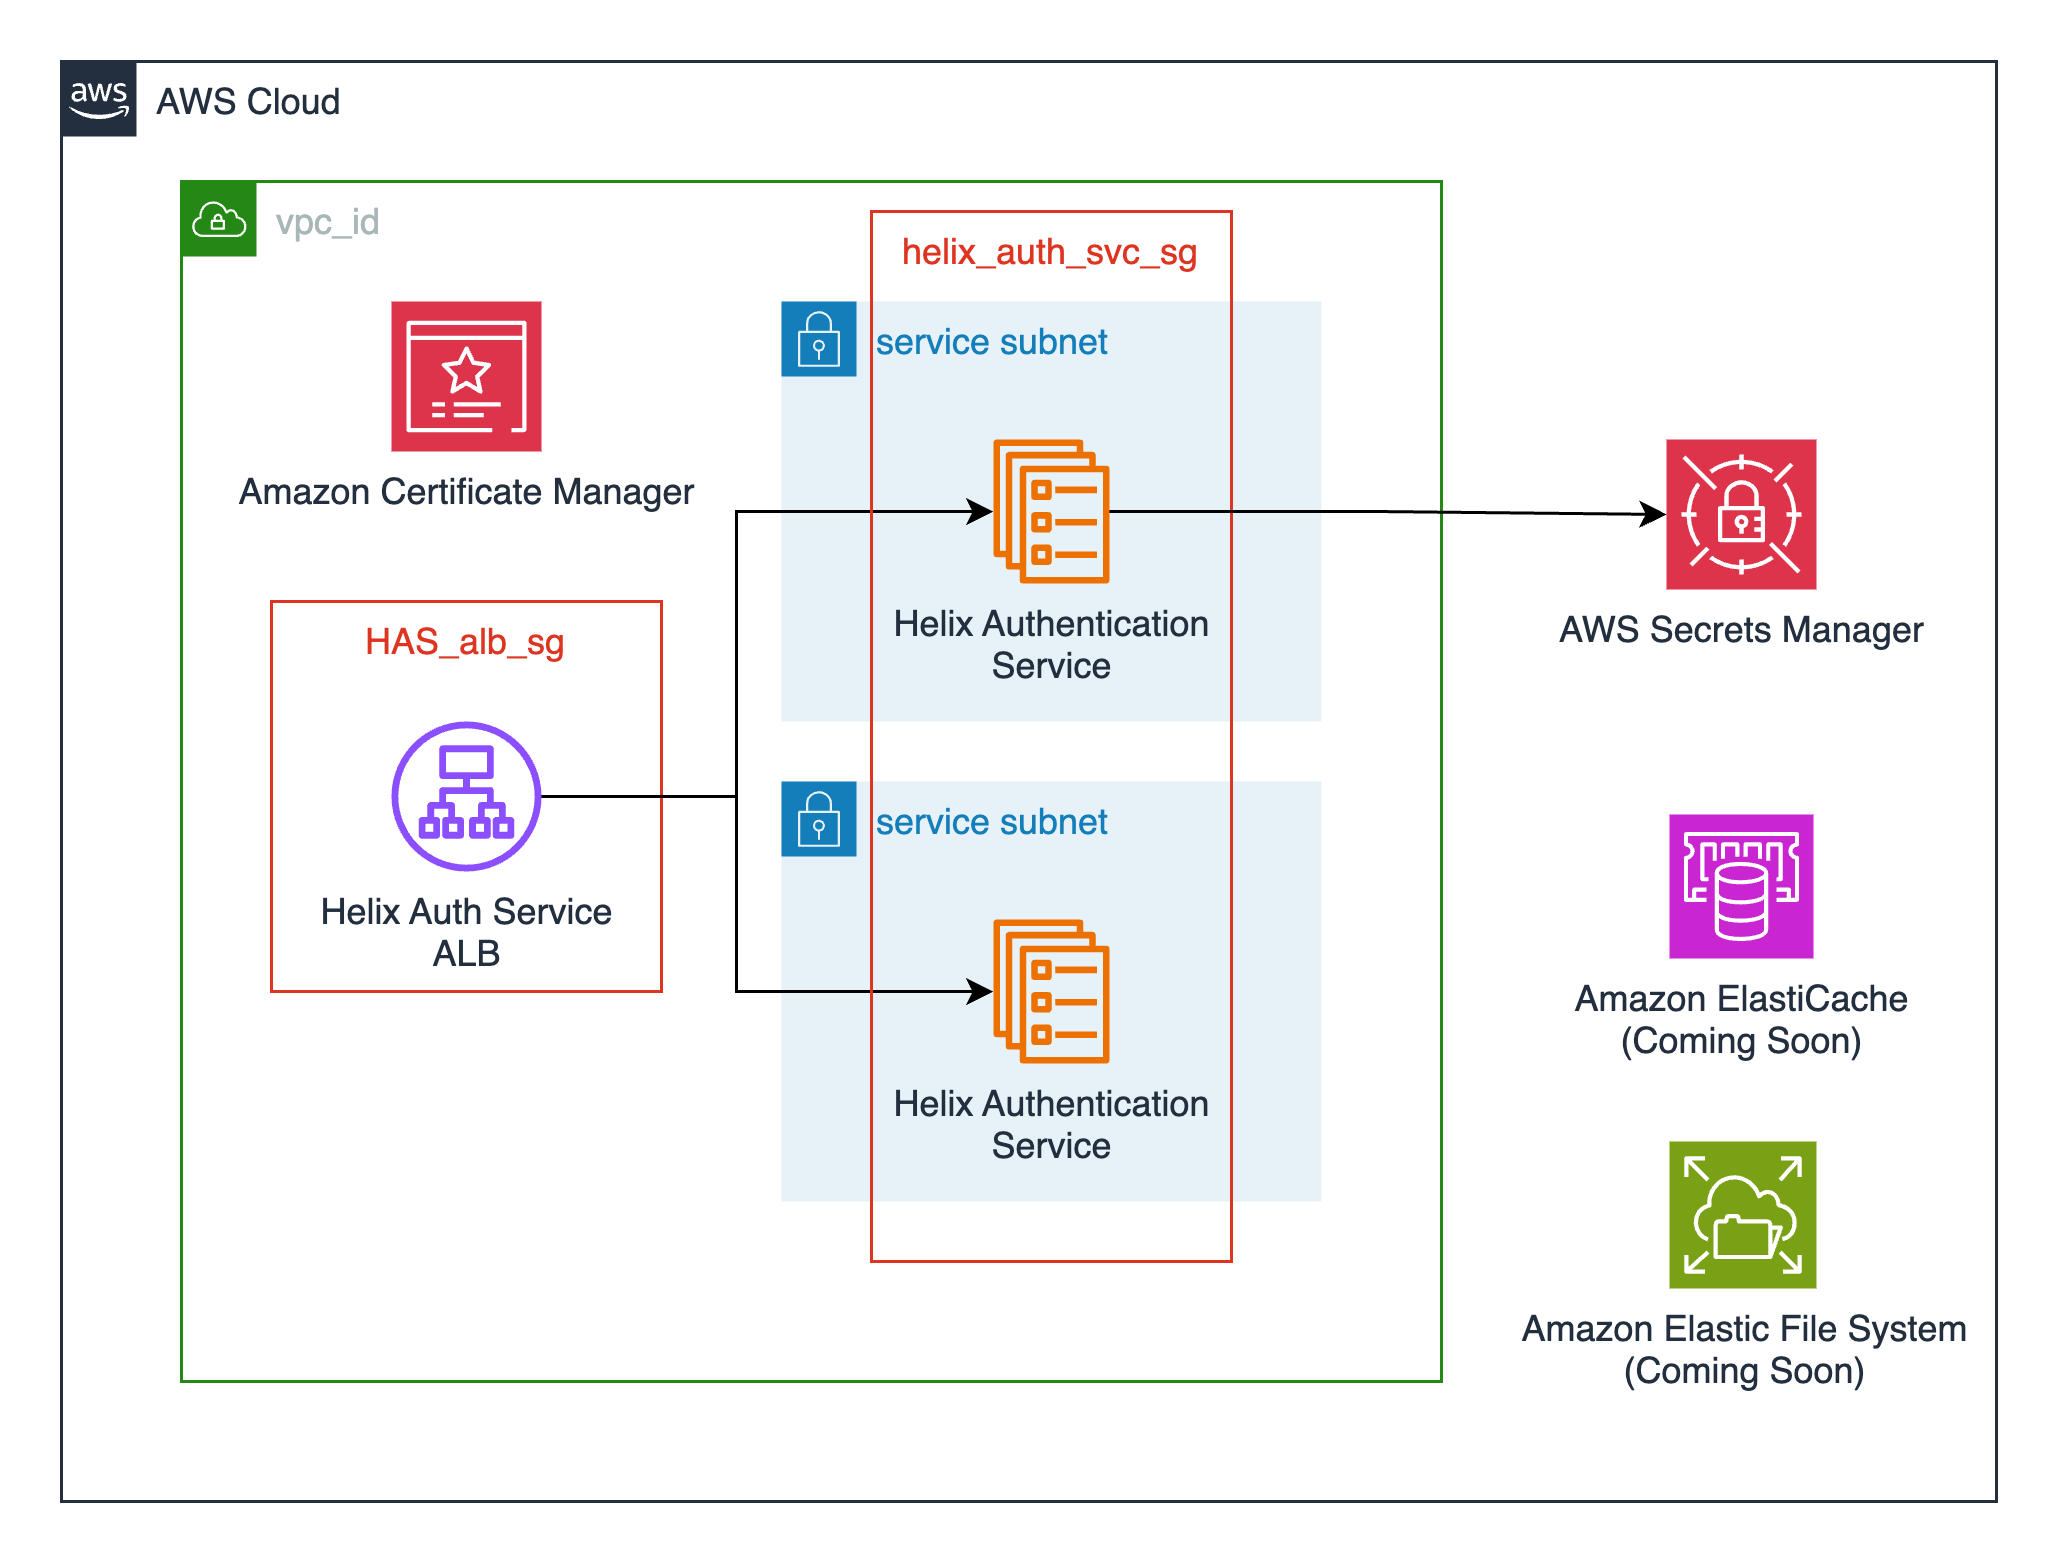Click the VPC cloud icon on vpc_id box
Screen dimensions: 2061x1563
click(219, 221)
